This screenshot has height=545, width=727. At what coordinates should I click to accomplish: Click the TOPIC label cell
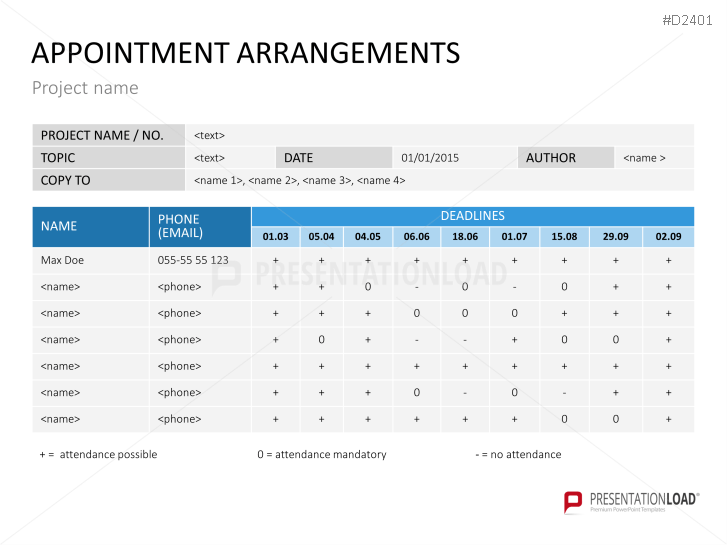coord(108,157)
